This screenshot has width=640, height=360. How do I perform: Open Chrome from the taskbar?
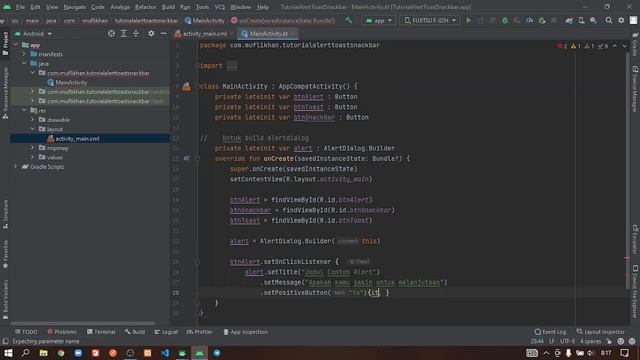pos(61,353)
